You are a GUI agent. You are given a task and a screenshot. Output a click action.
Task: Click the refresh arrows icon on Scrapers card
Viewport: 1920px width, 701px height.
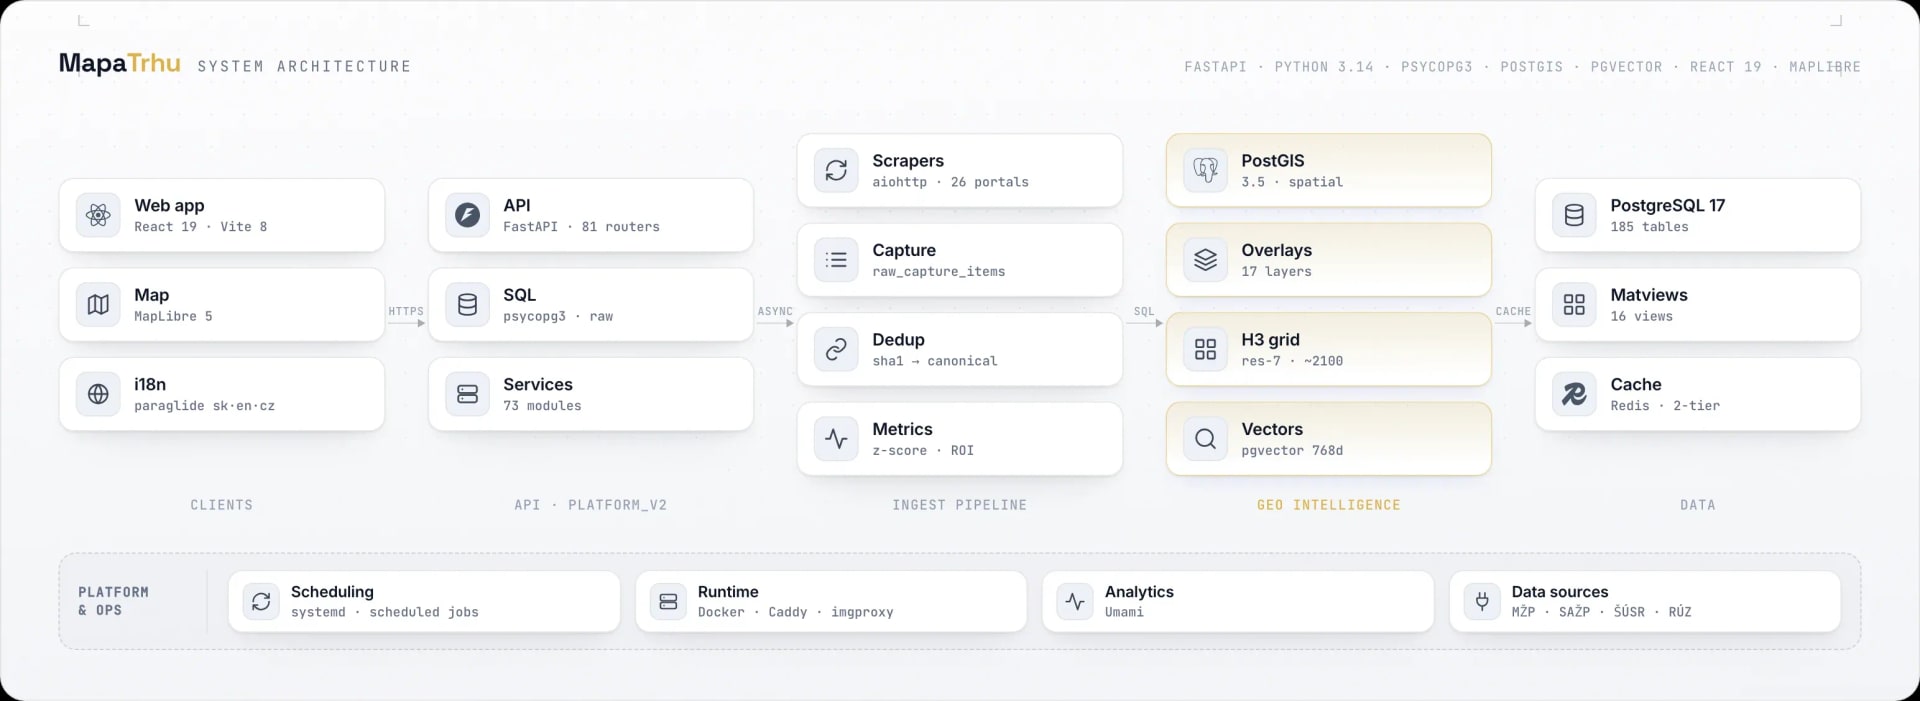[x=836, y=170]
